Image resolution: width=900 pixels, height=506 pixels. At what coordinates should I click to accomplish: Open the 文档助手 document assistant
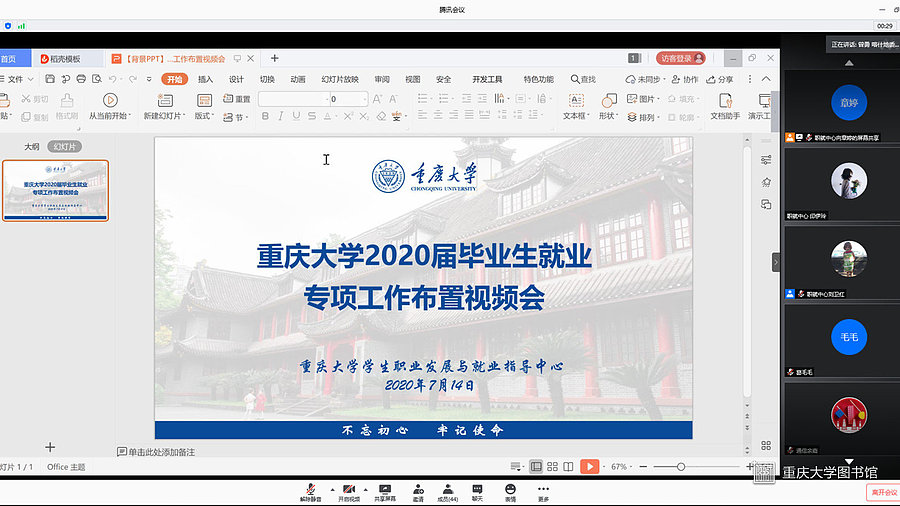725,106
